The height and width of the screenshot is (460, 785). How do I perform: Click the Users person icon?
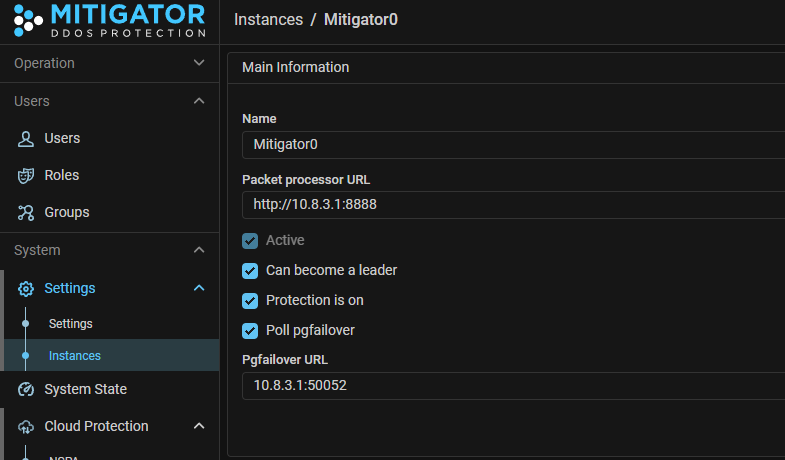pyautogui.click(x=27, y=138)
